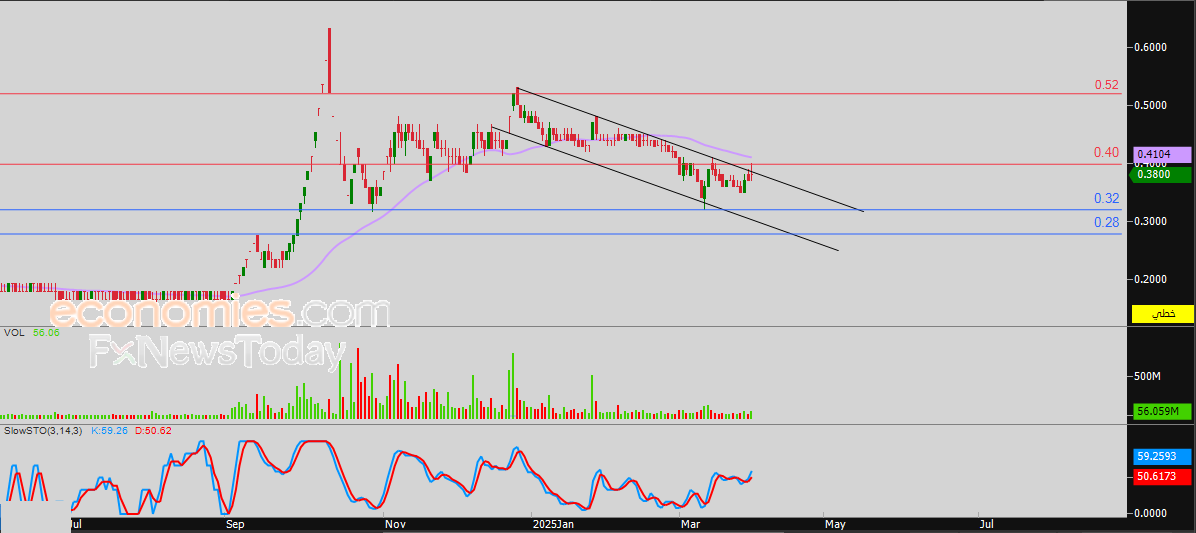Select the green 0.3800 last price tag

1162,175
